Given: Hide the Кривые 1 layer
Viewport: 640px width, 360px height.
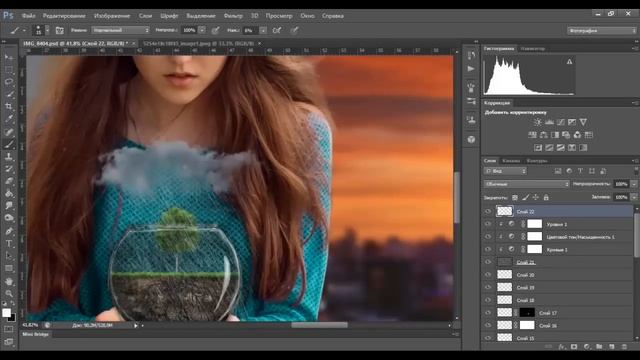Looking at the screenshot, I should coord(488,249).
